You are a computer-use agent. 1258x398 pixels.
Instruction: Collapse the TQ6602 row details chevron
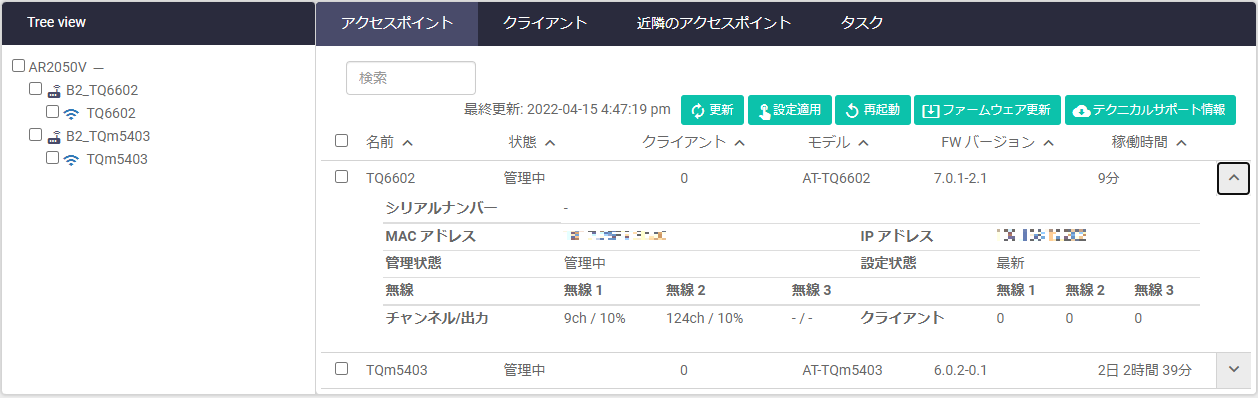1234,178
